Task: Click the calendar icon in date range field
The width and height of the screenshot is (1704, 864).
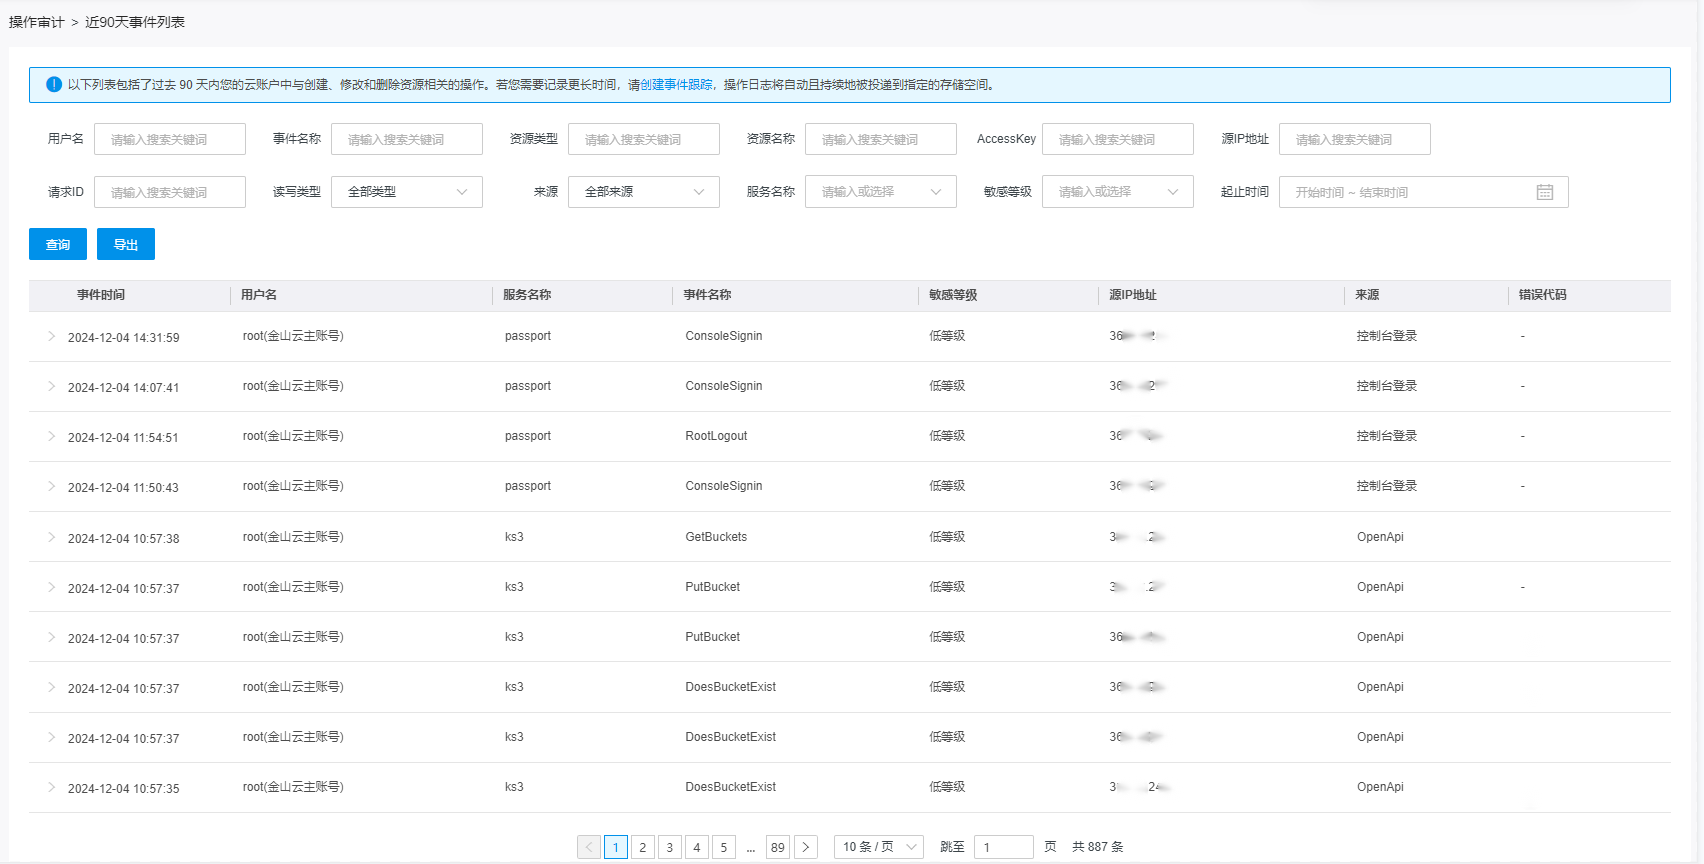Action: tap(1544, 192)
